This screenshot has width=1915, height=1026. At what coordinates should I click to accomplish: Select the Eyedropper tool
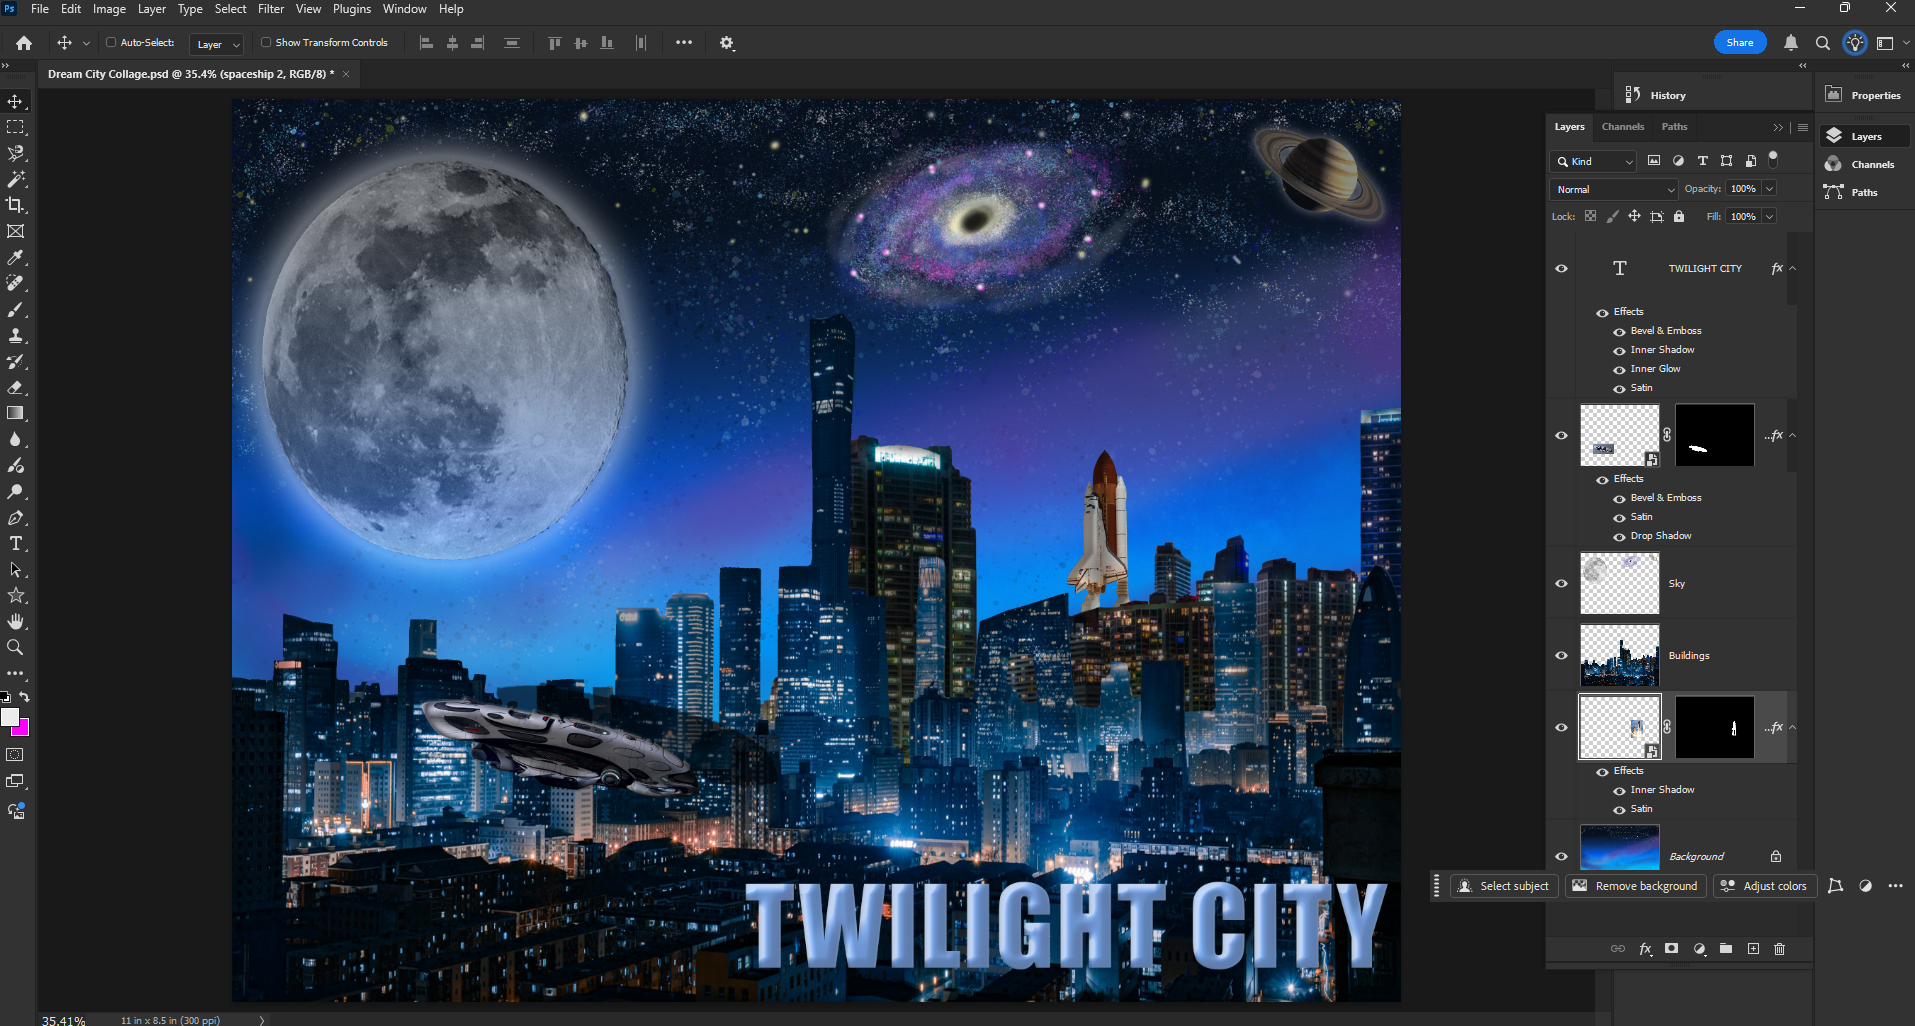15,257
